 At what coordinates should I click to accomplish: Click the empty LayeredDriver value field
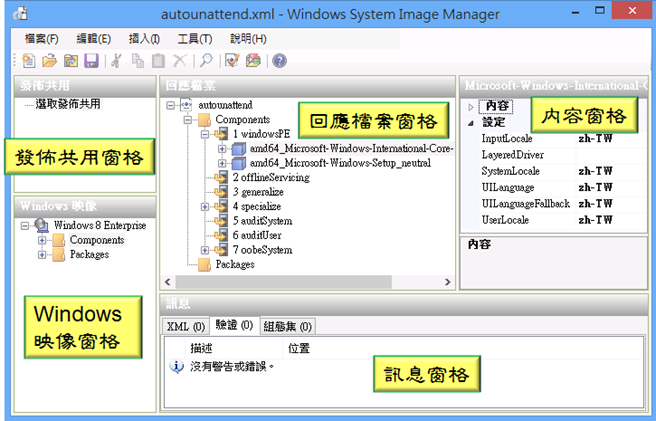(611, 155)
